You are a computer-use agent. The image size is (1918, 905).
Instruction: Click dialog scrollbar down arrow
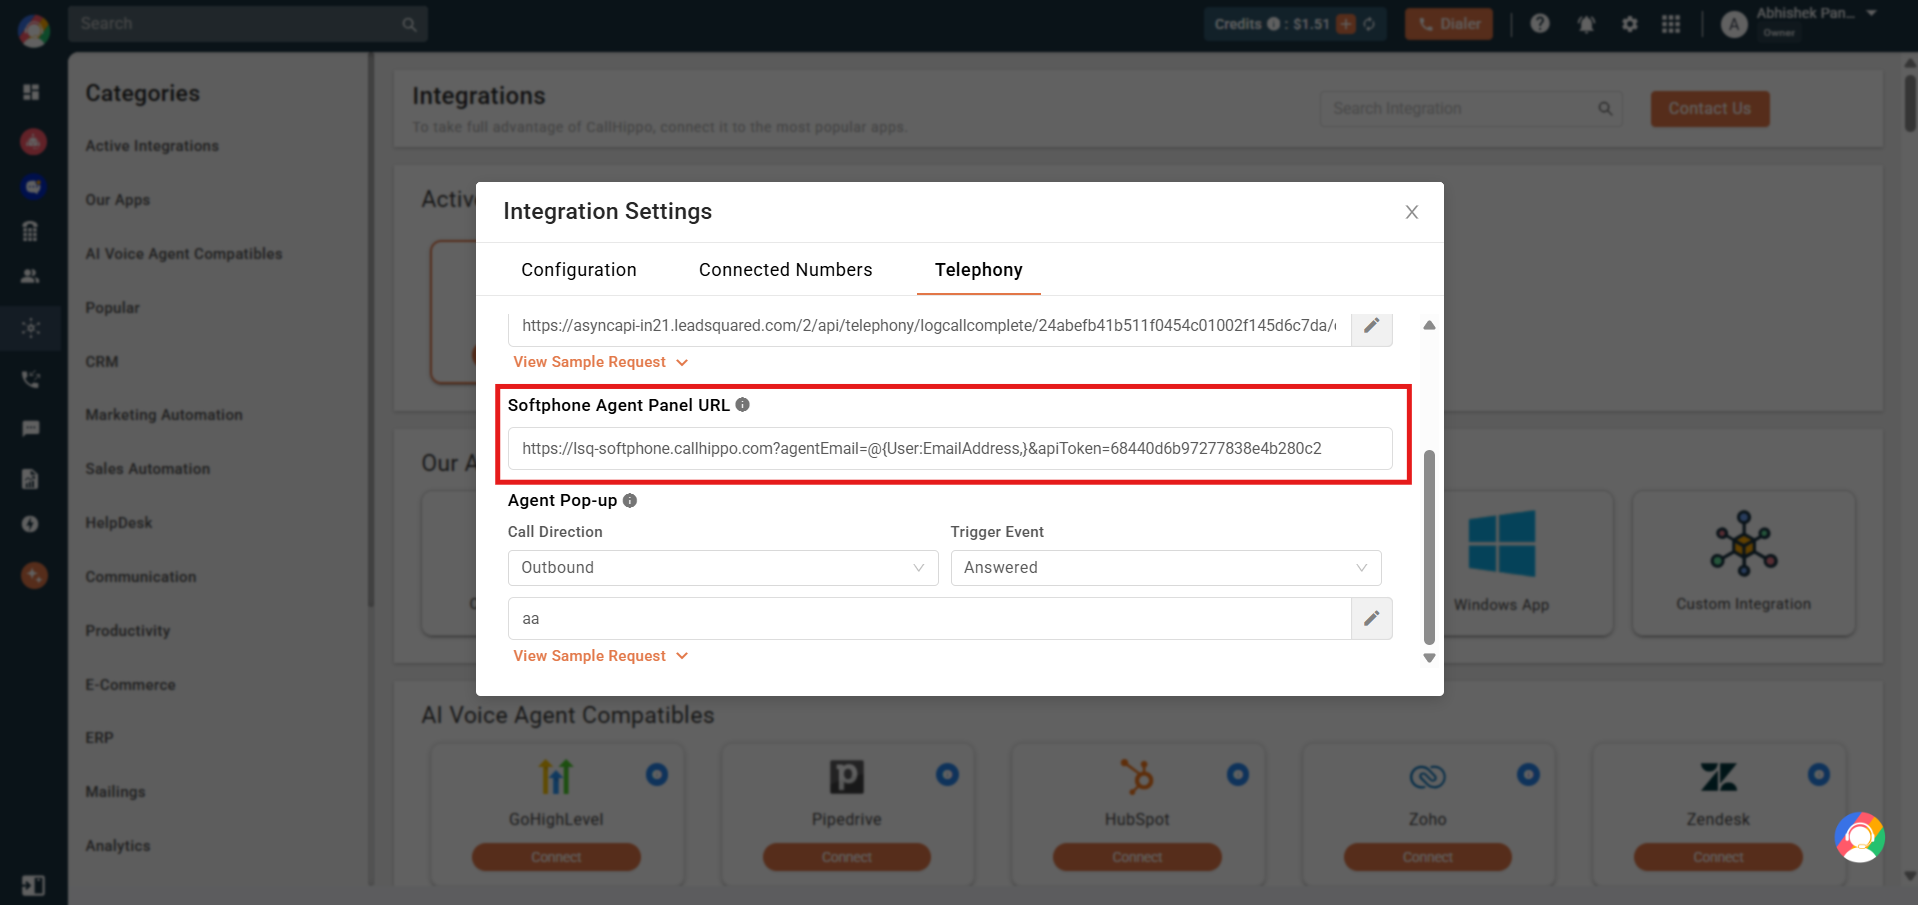point(1429,658)
